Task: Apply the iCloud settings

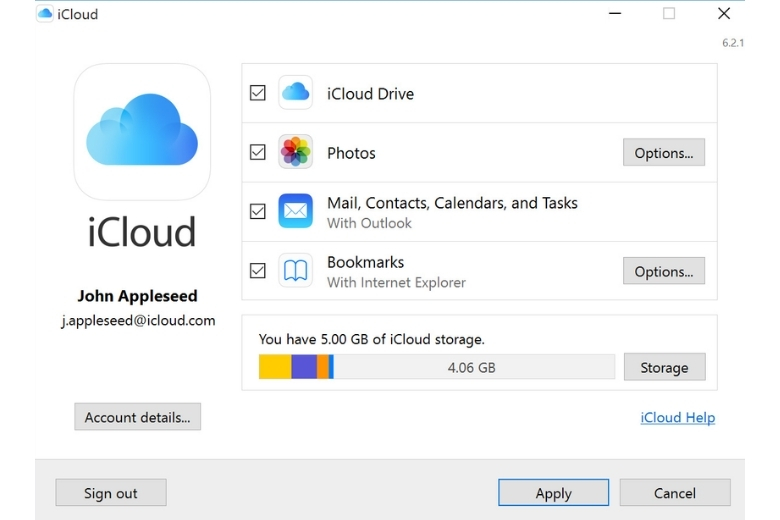Action: [x=554, y=493]
